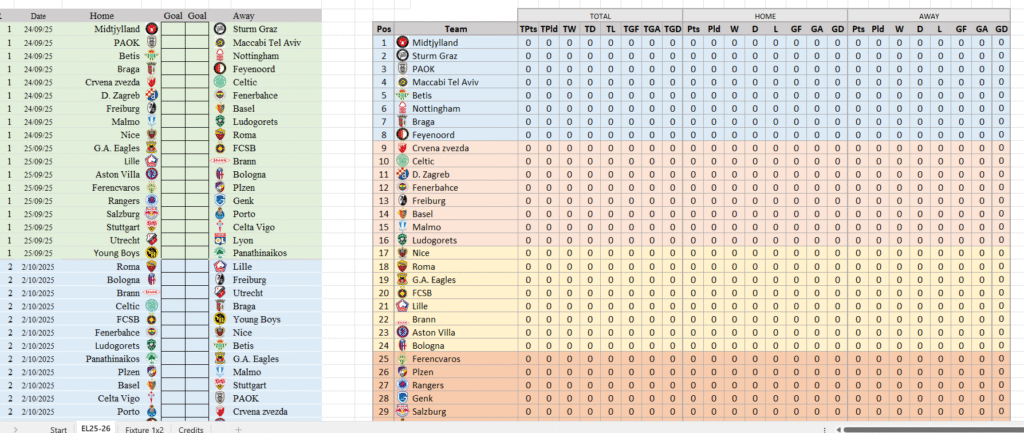Switch to the Start sheet tab
Screen dimensions: 1024x433
[x=58, y=428]
